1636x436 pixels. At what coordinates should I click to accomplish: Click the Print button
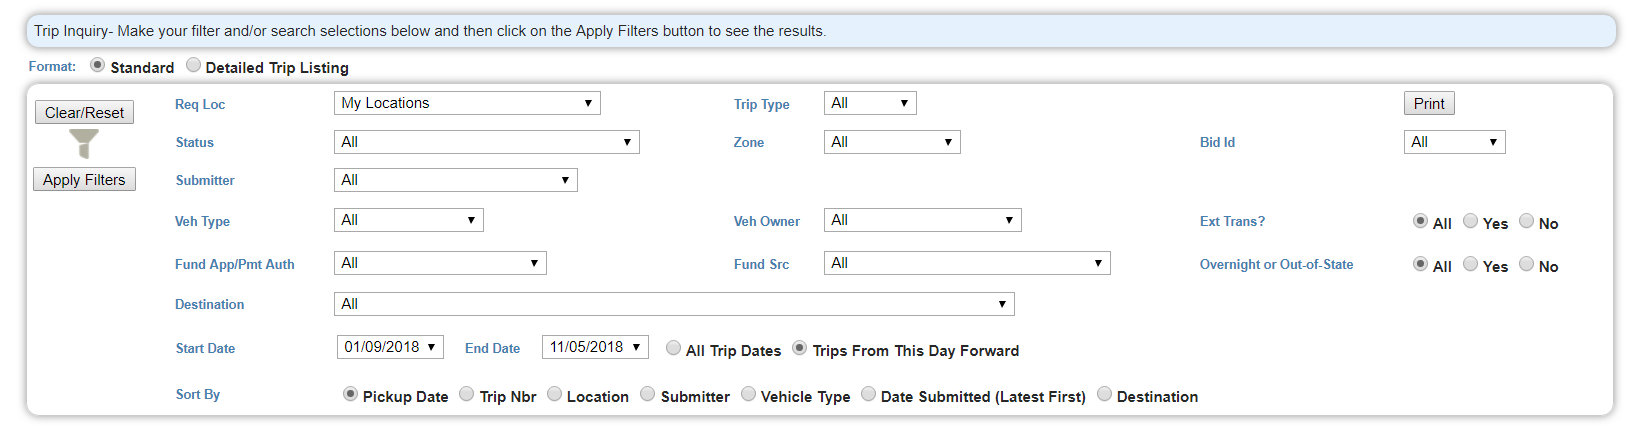(x=1429, y=104)
